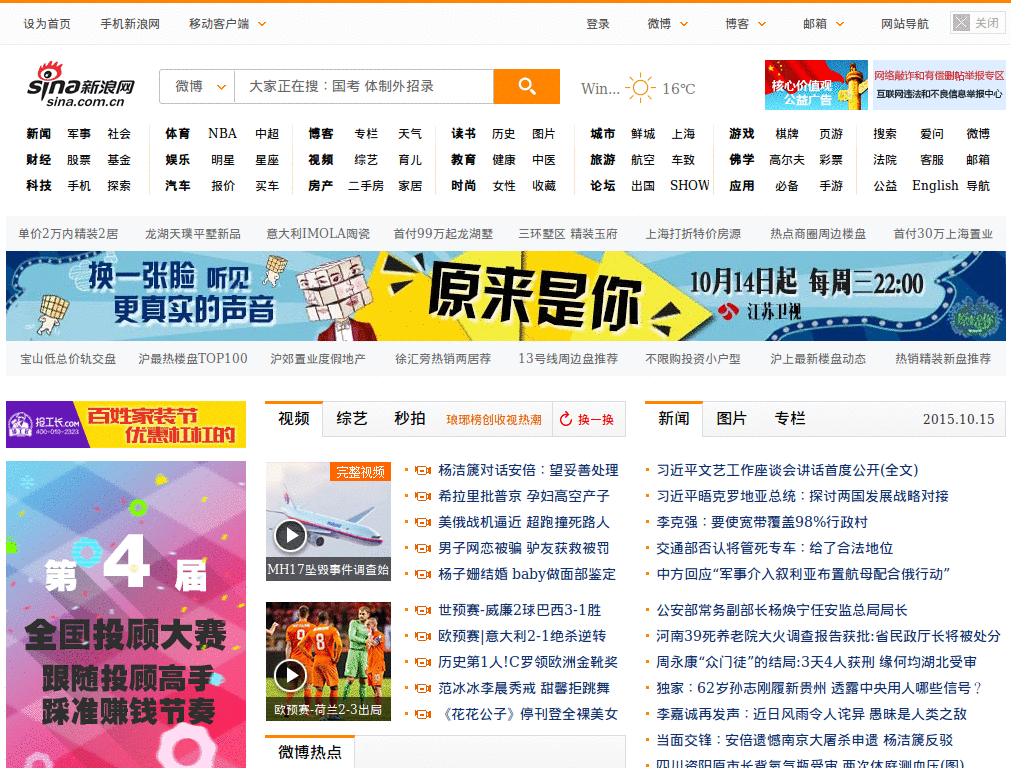The height and width of the screenshot is (768, 1024).
Task: Click video icon beside 美俄战机逼近 headline
Action: 423,522
